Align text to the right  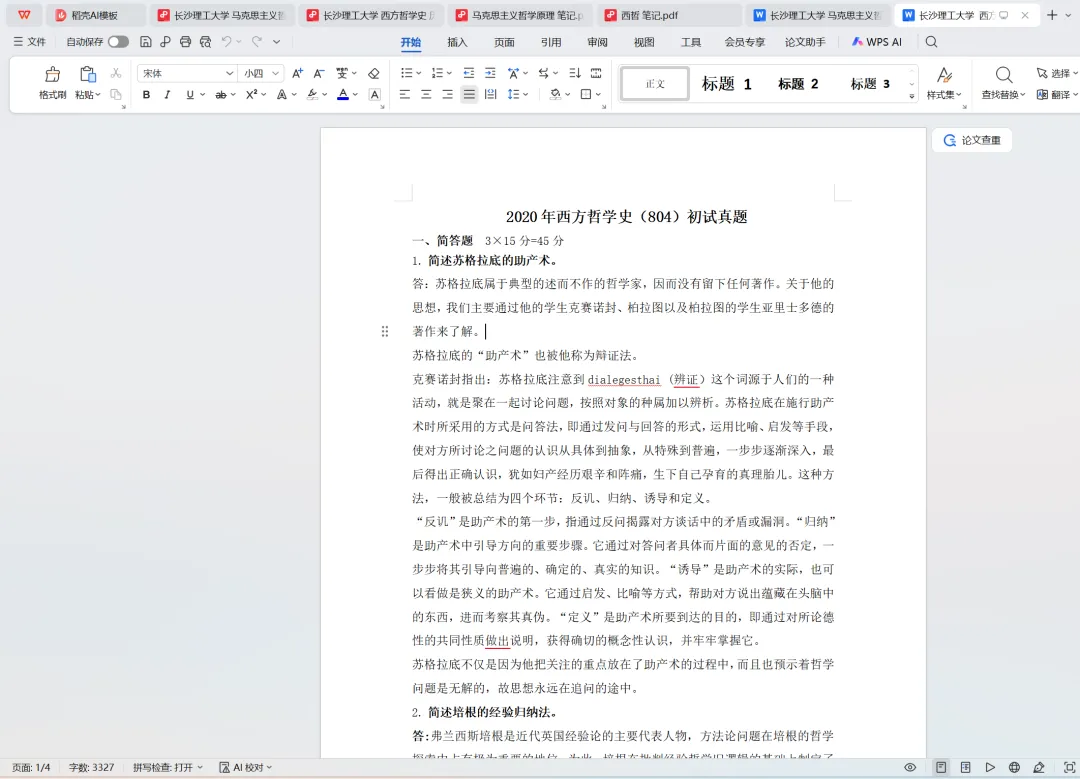(448, 94)
